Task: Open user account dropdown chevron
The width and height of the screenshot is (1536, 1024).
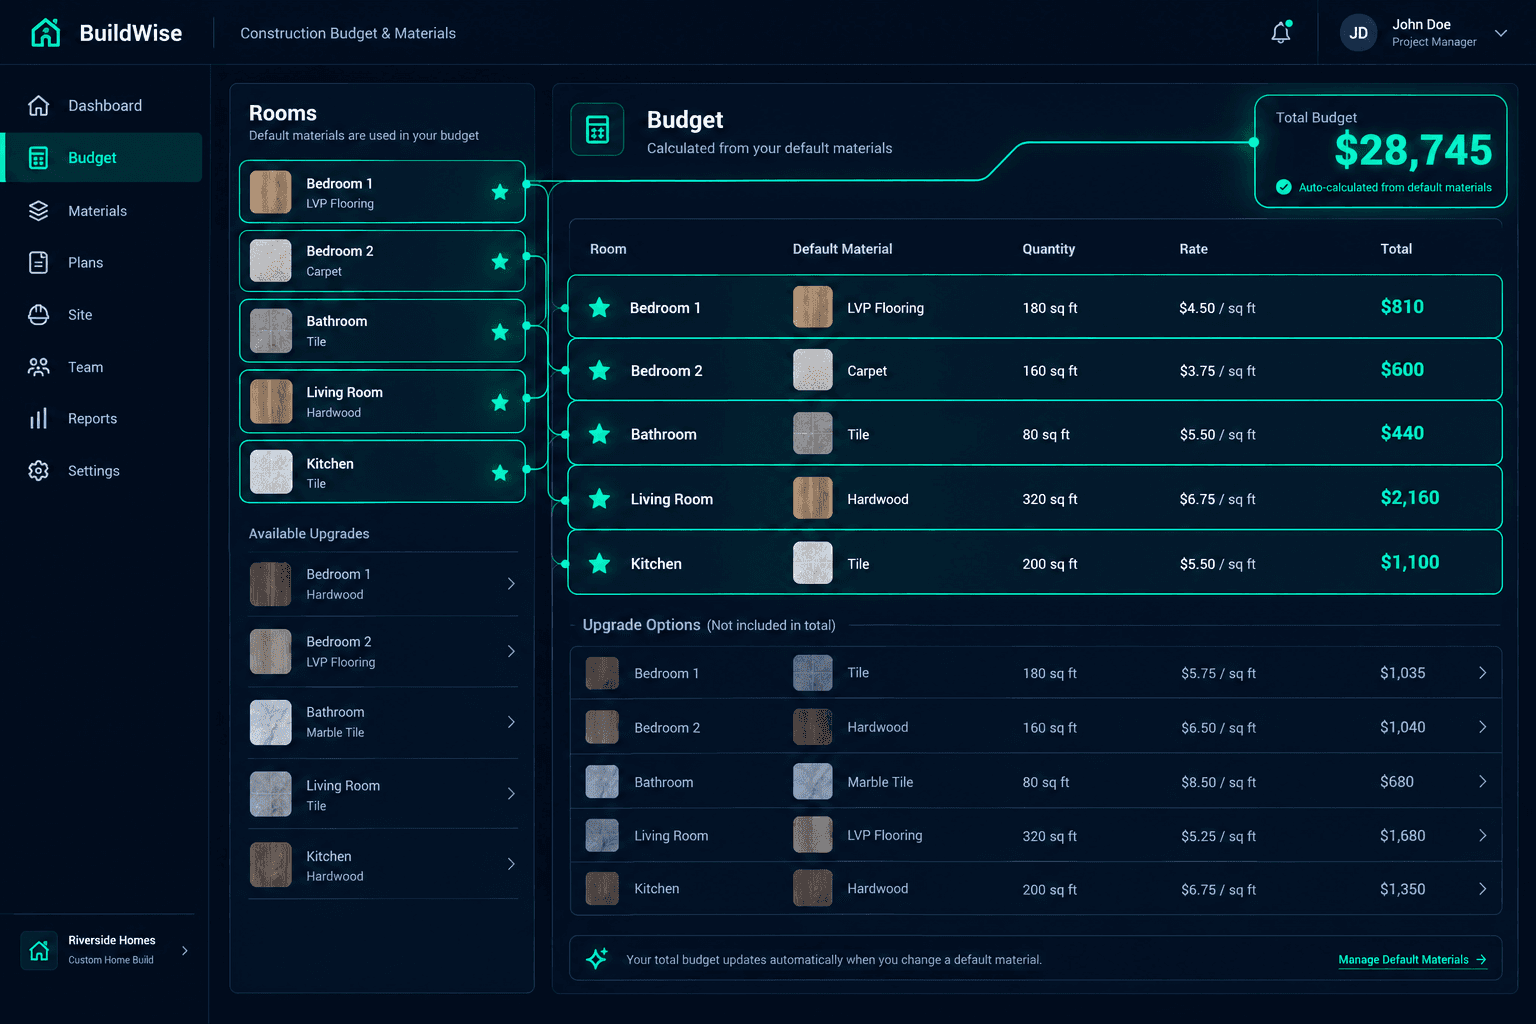Action: (x=1501, y=33)
